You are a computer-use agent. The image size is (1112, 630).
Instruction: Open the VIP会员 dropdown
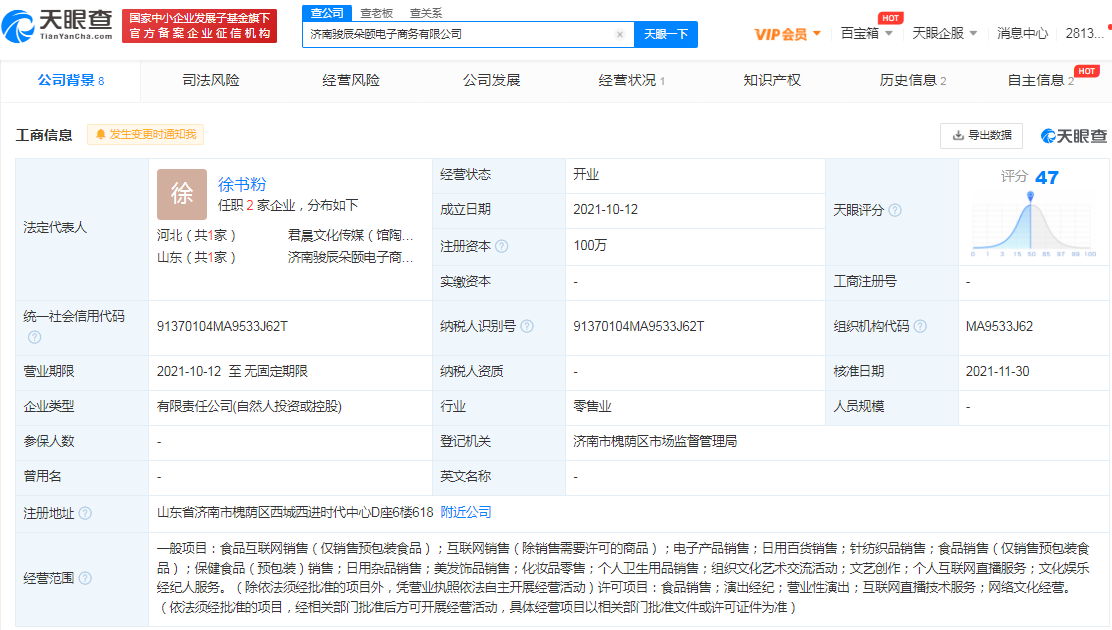(787, 34)
